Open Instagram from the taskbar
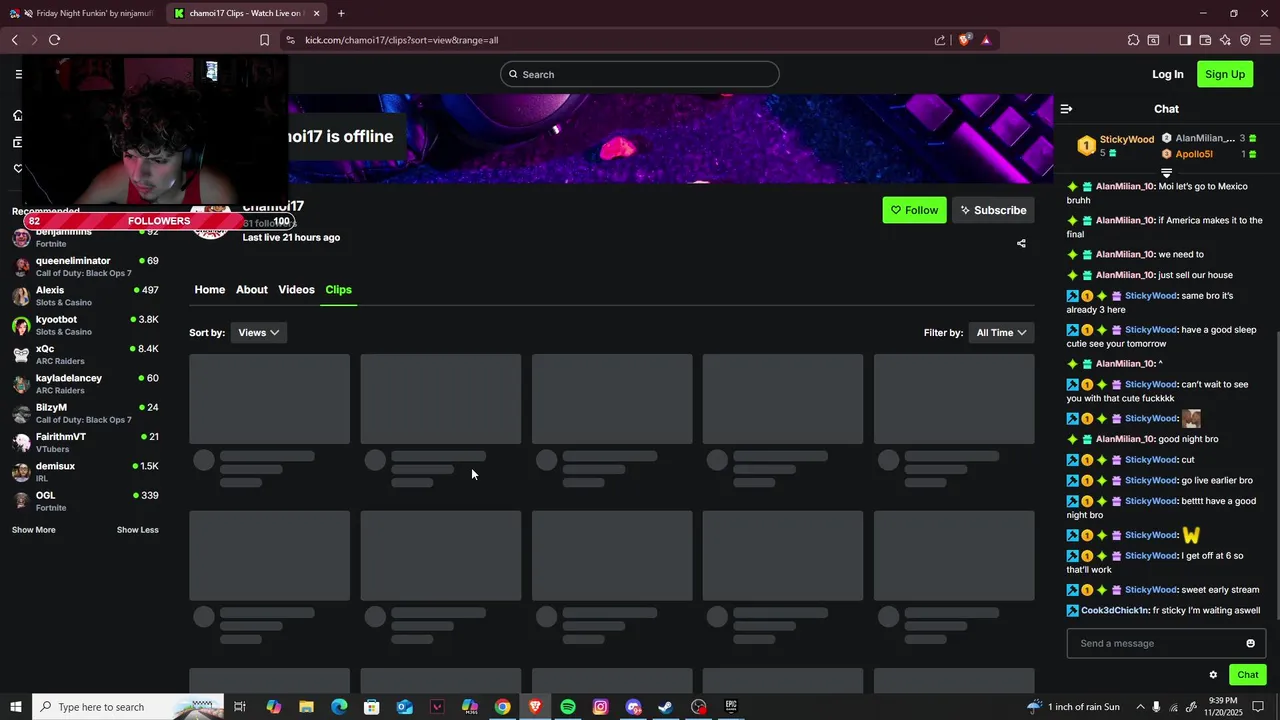This screenshot has width=1280, height=720. (x=600, y=707)
